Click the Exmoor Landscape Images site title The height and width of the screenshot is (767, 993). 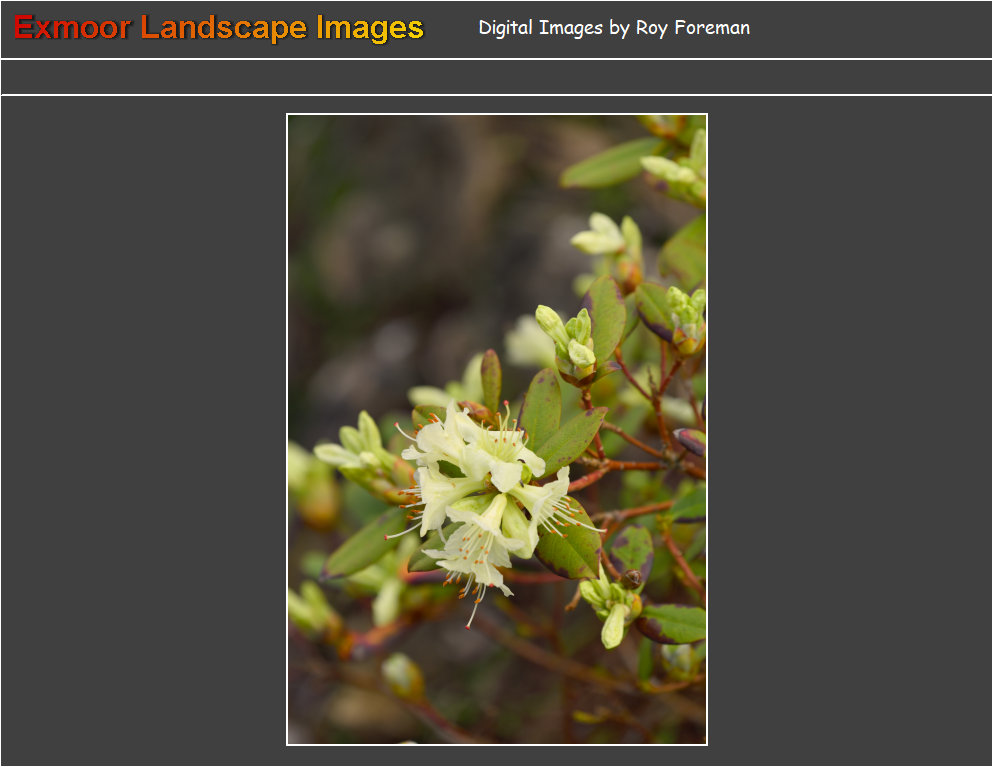(x=219, y=28)
